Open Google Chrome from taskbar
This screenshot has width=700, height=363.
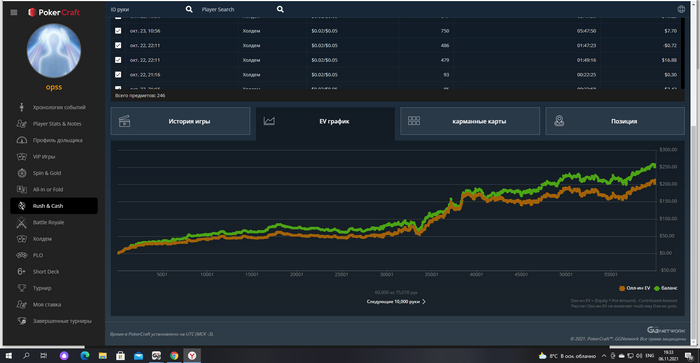click(174, 356)
